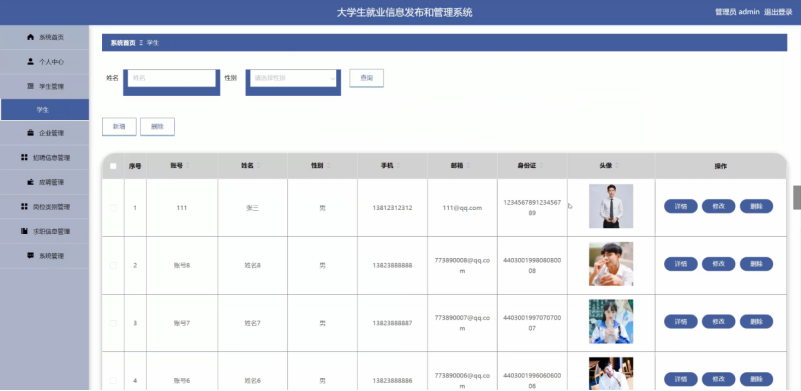Viewport: 801px width, 391px height.
Task: Click 修改 in the 姓名7 row
Action: tap(718, 321)
